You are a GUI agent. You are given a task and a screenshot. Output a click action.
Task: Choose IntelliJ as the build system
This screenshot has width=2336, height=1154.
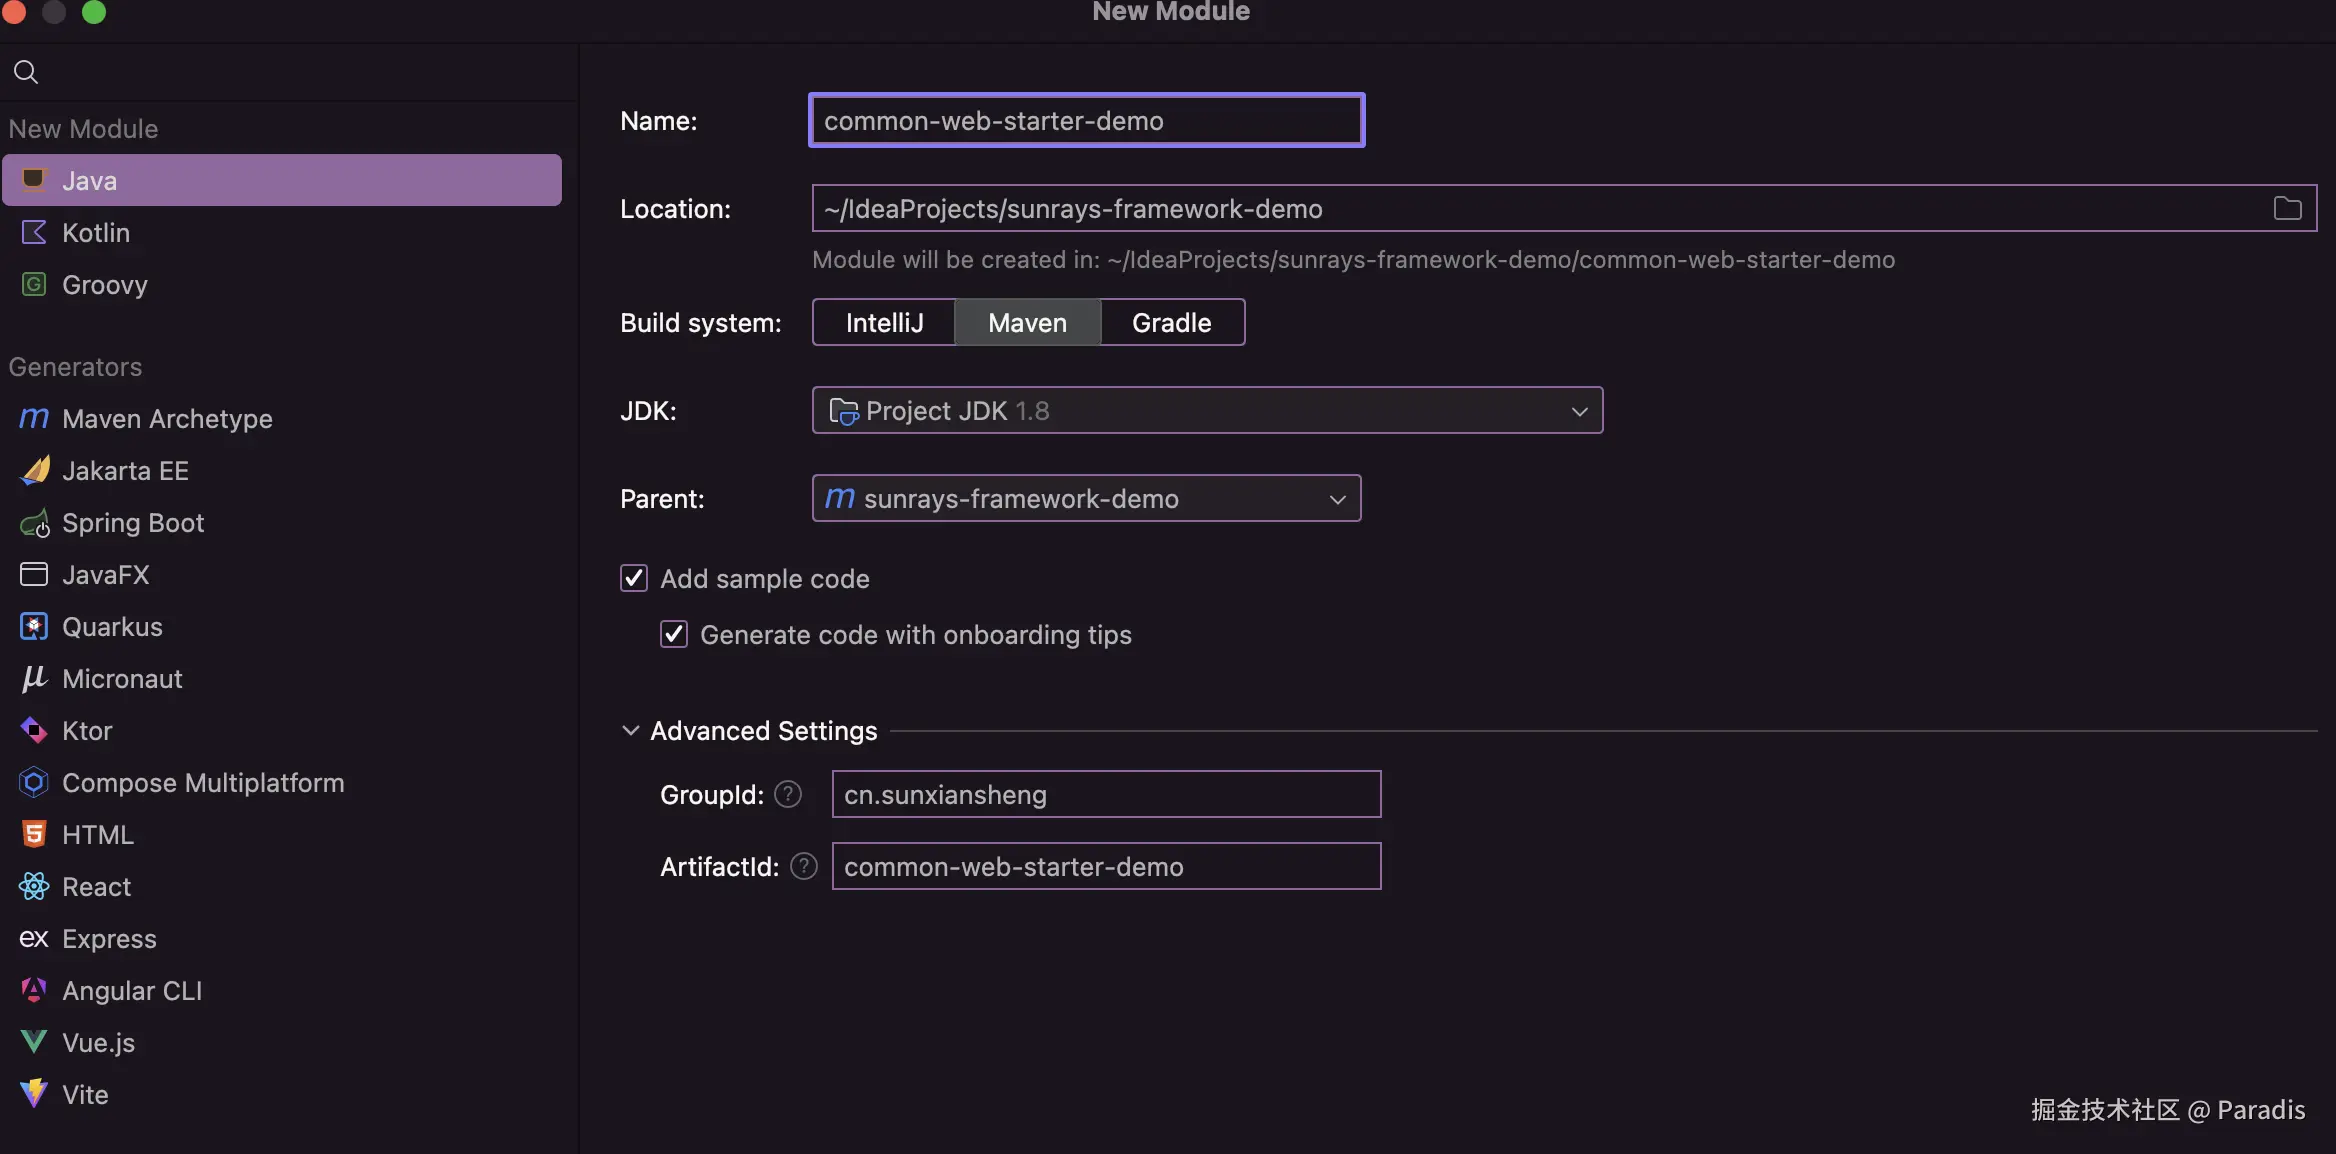(884, 322)
